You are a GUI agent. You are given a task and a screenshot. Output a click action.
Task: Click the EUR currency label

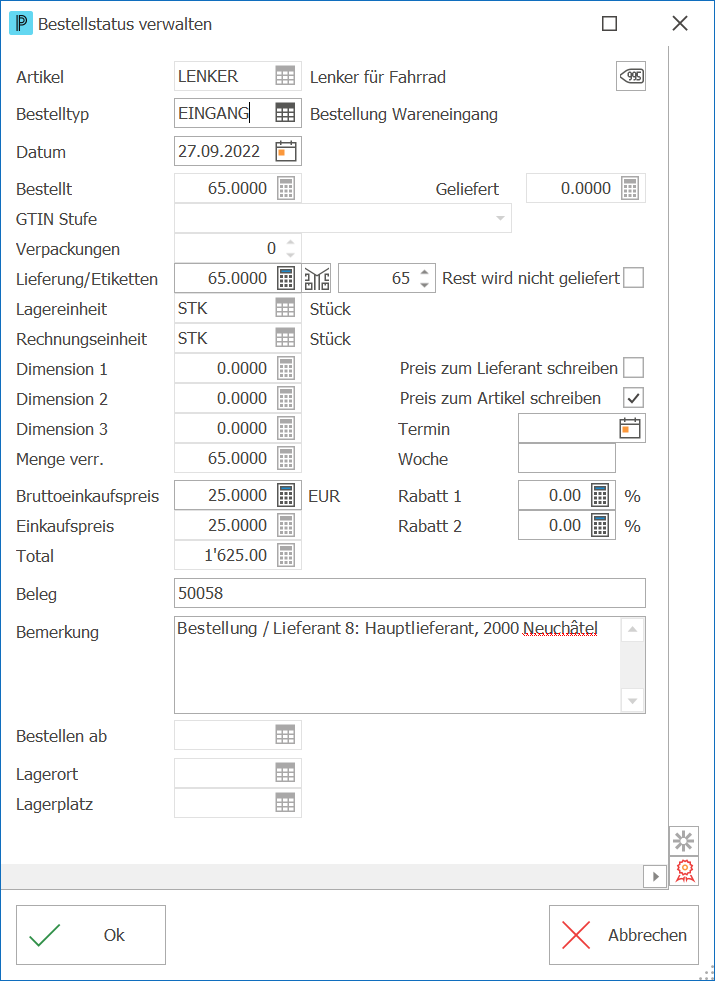[324, 496]
